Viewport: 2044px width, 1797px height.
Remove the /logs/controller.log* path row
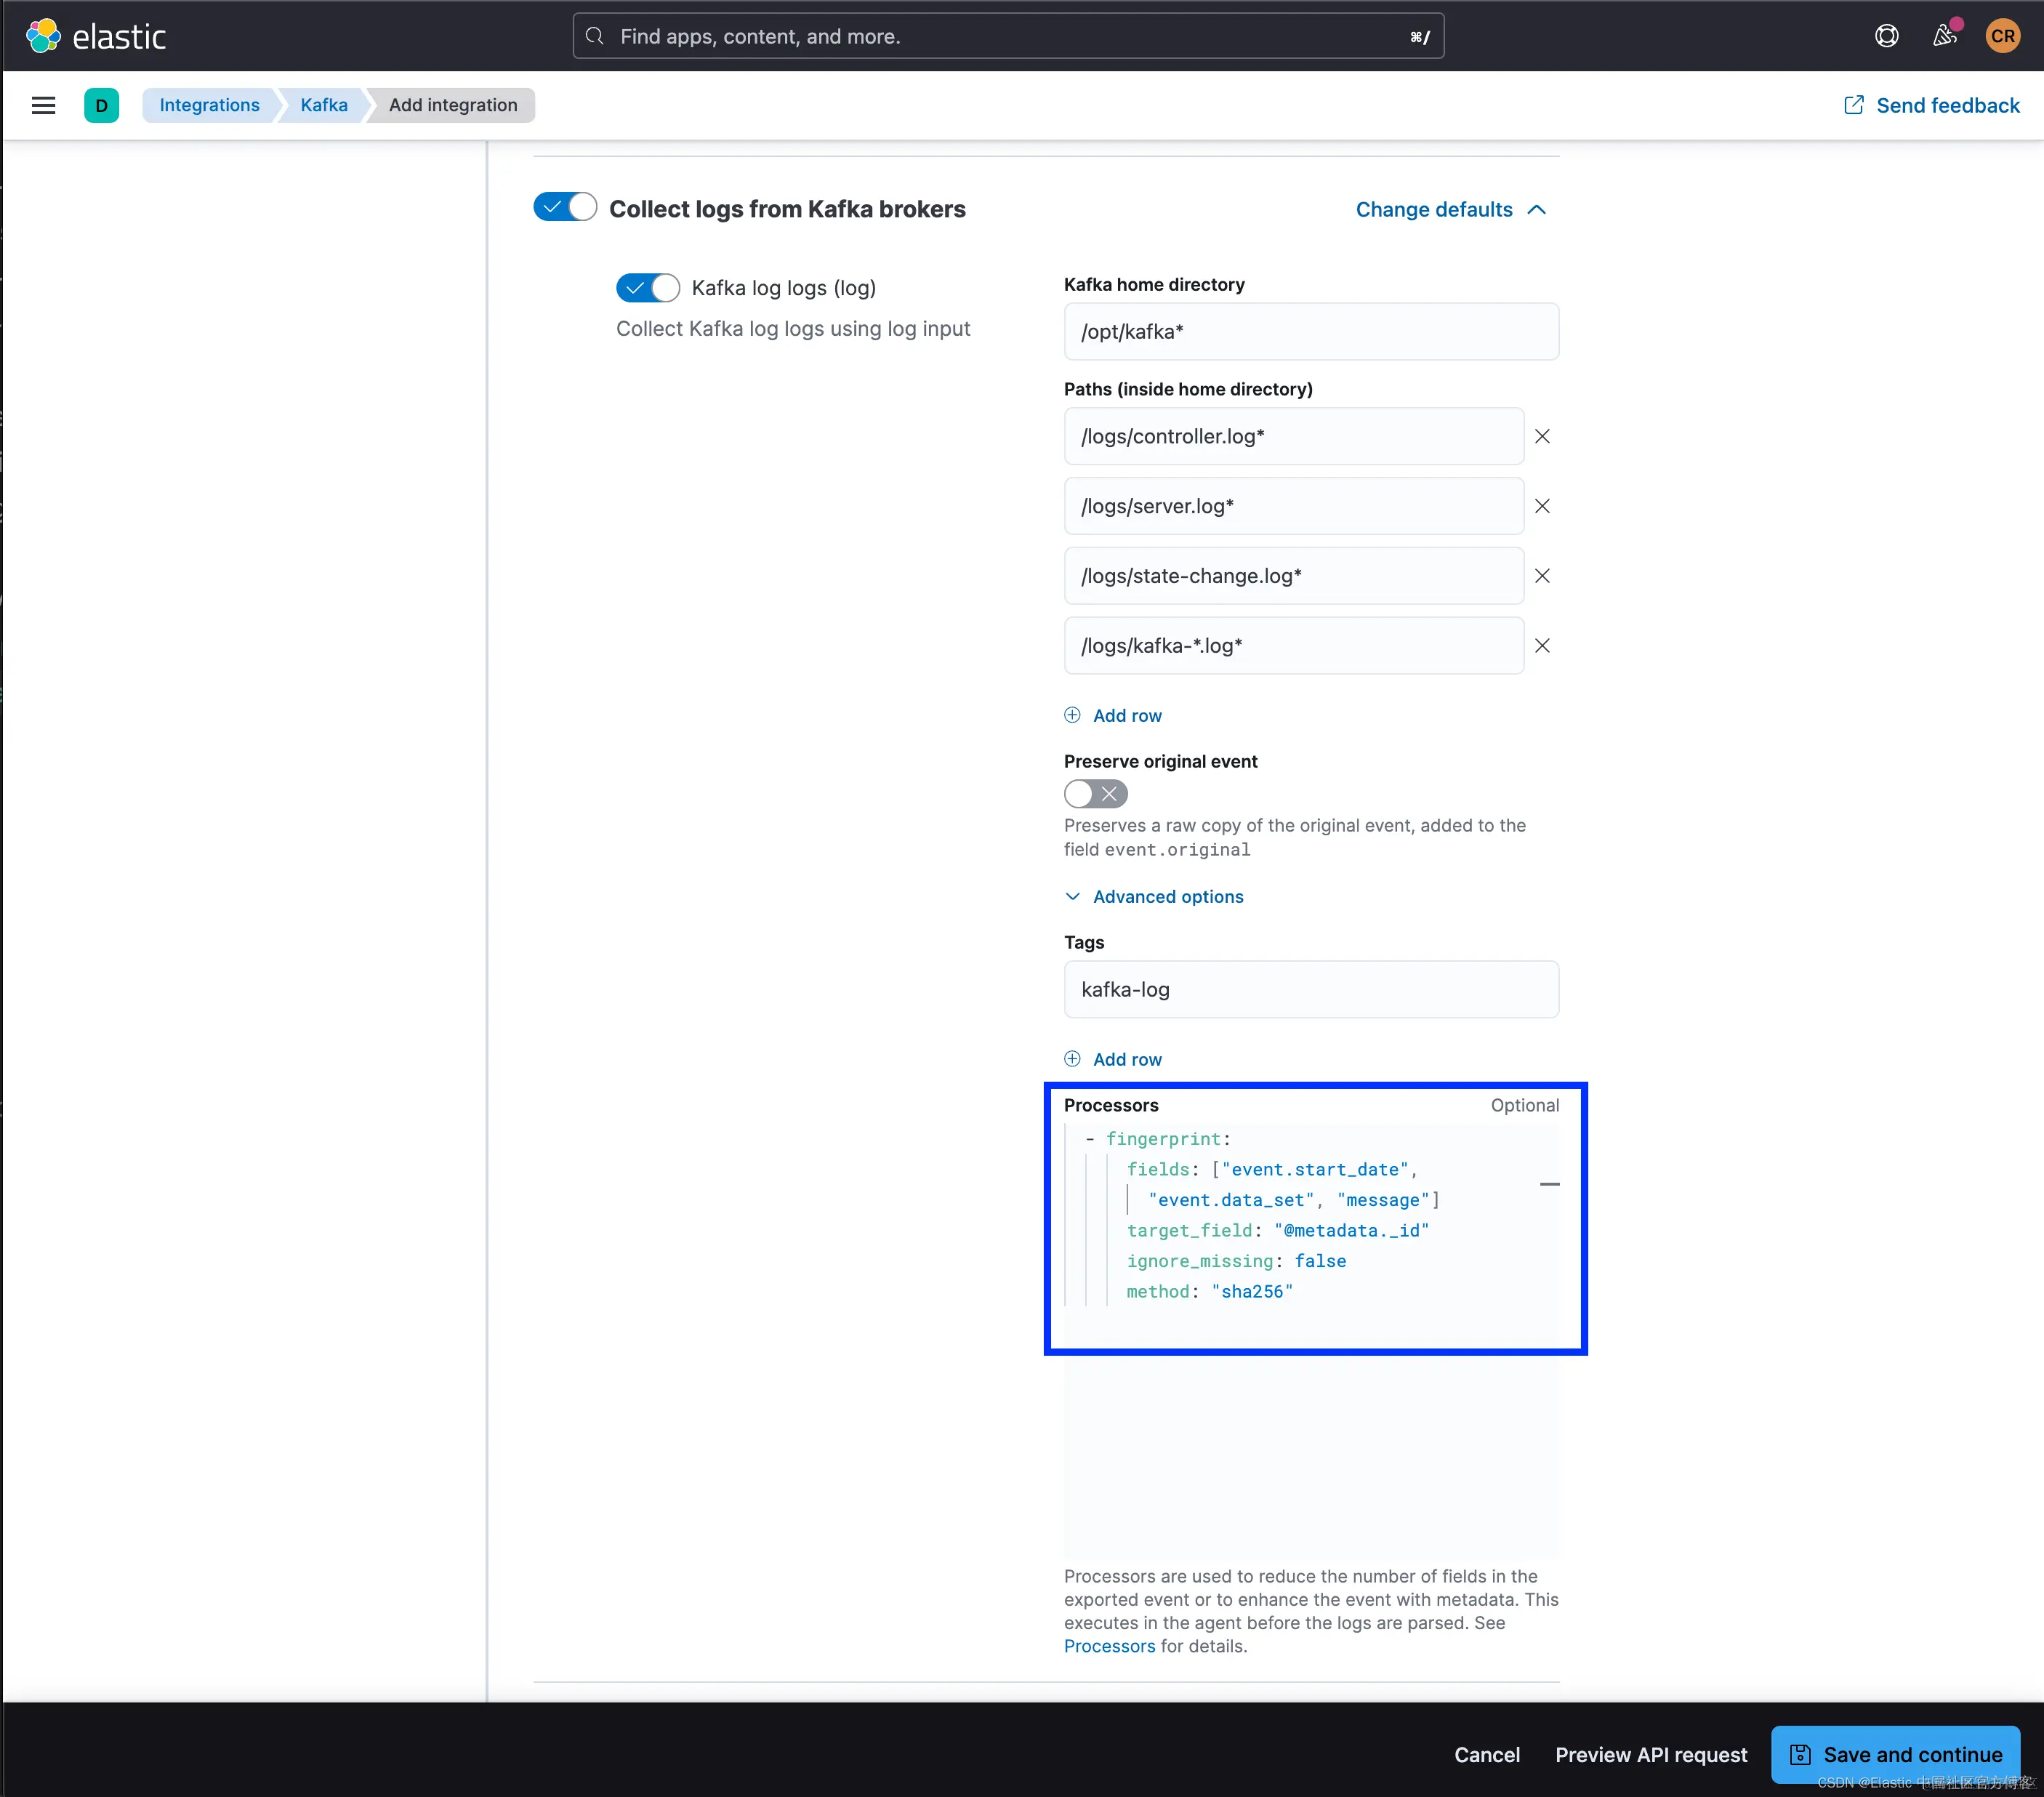click(1542, 436)
